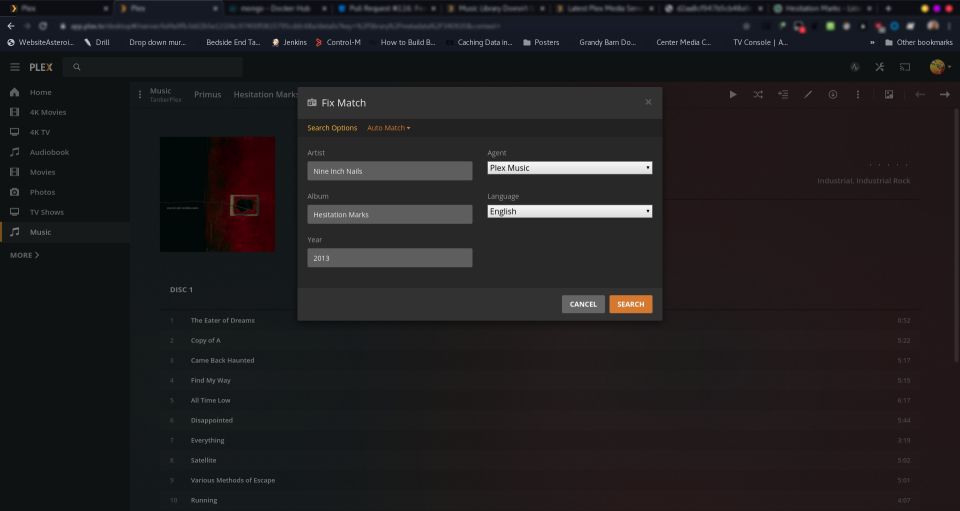The height and width of the screenshot is (511, 960).
Task: Open the Posters bookmark folder
Action: 541,42
